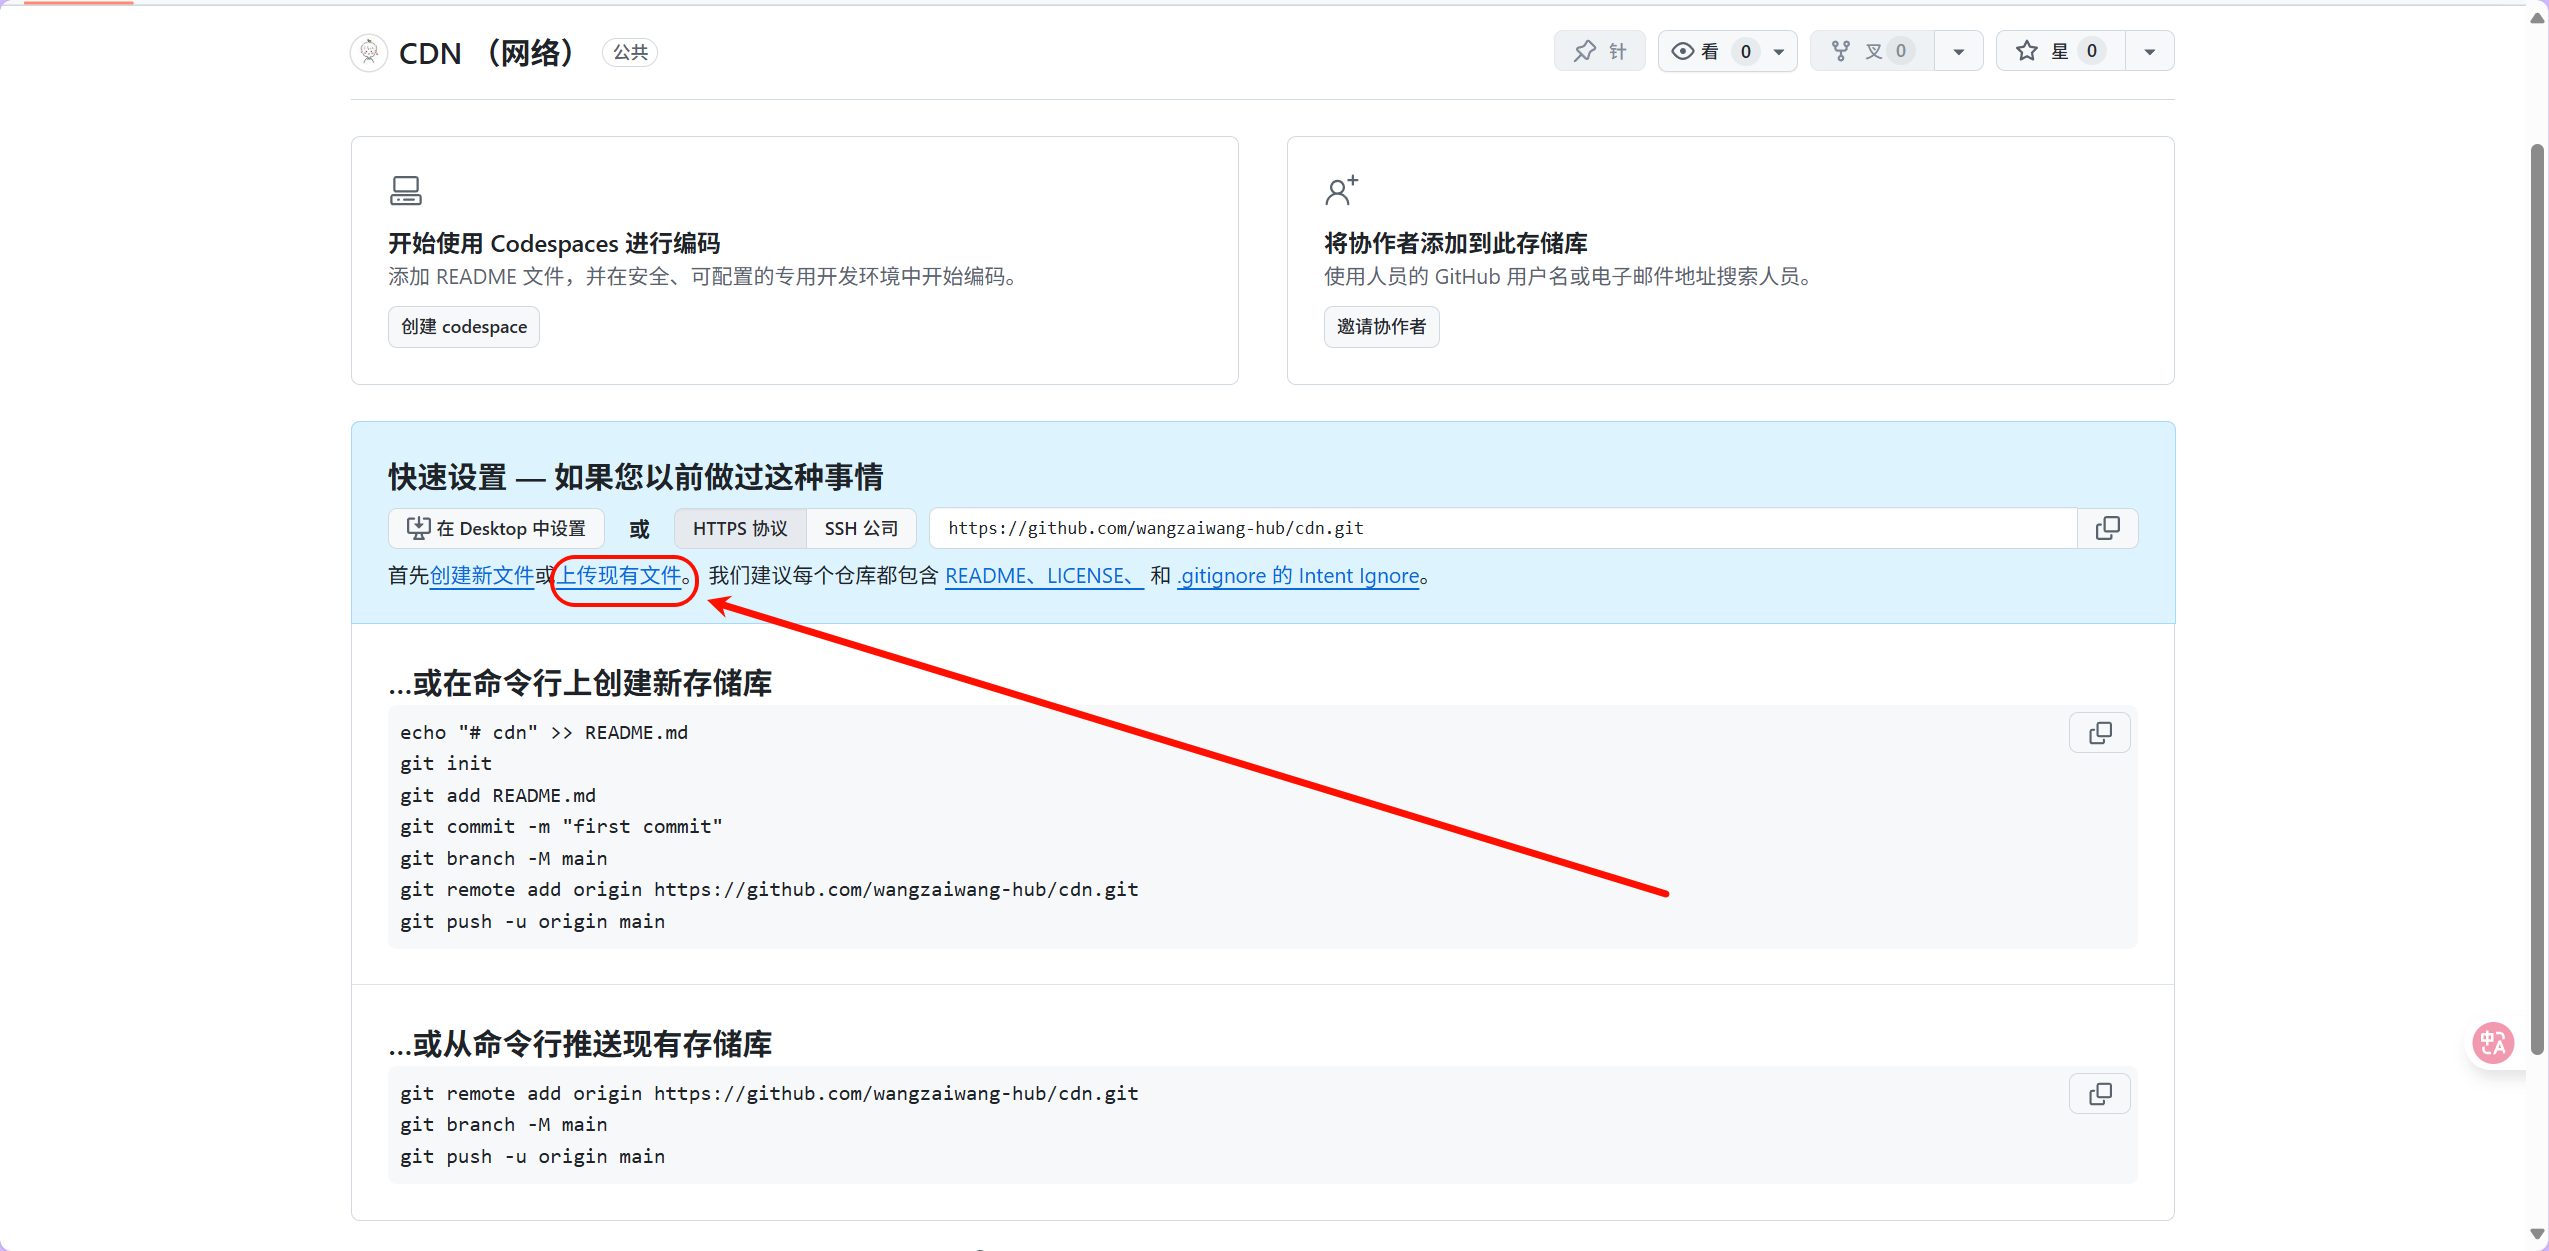
Task: Select the HTTPS 协议 tab
Action: [x=740, y=528]
